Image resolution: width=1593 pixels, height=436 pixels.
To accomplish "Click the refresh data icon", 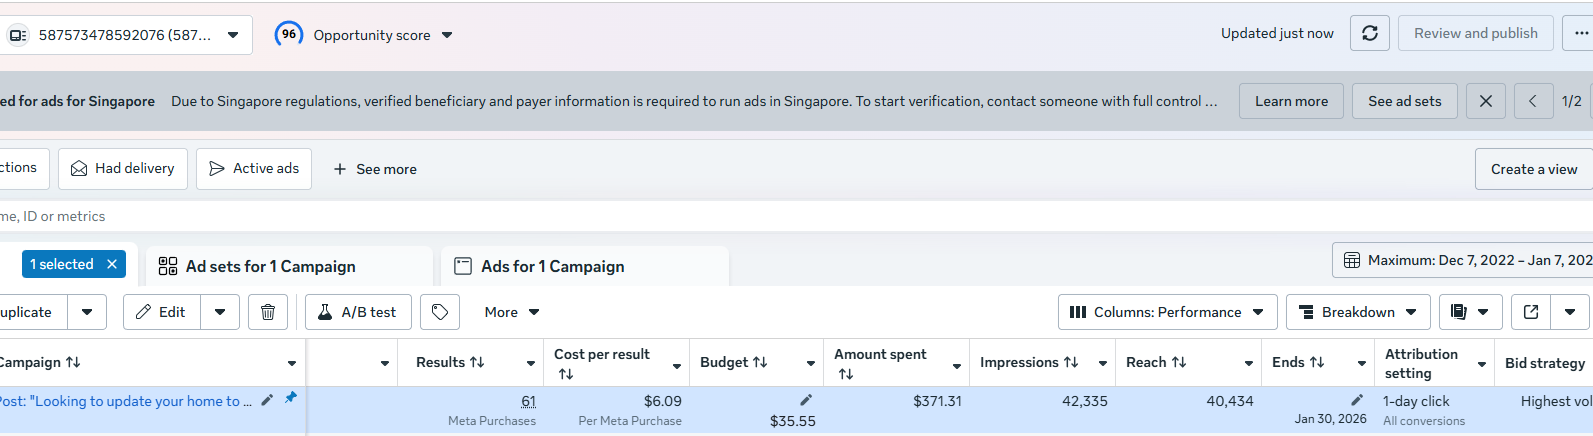I will point(1369,33).
